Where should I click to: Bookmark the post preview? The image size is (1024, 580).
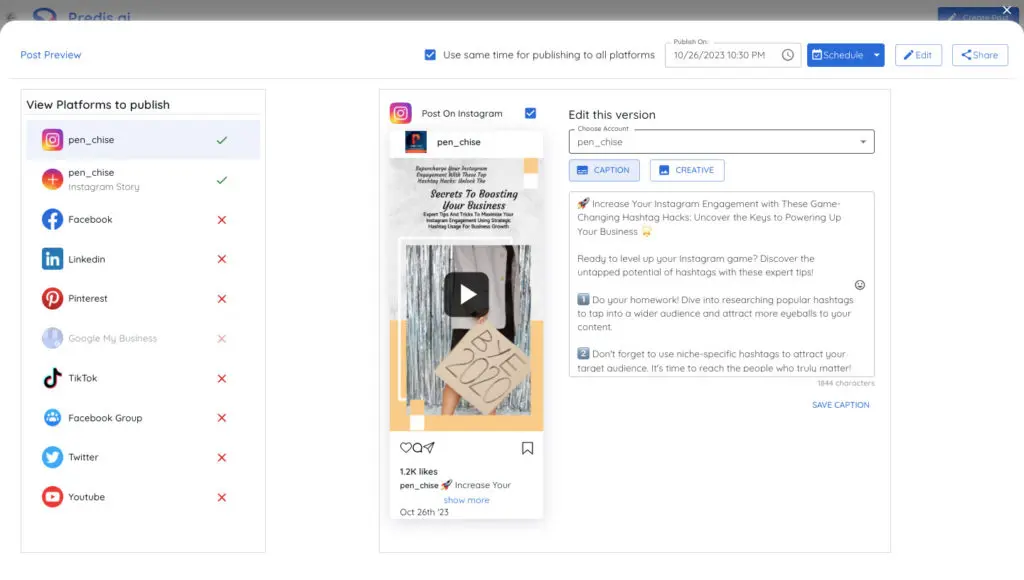[x=527, y=448]
